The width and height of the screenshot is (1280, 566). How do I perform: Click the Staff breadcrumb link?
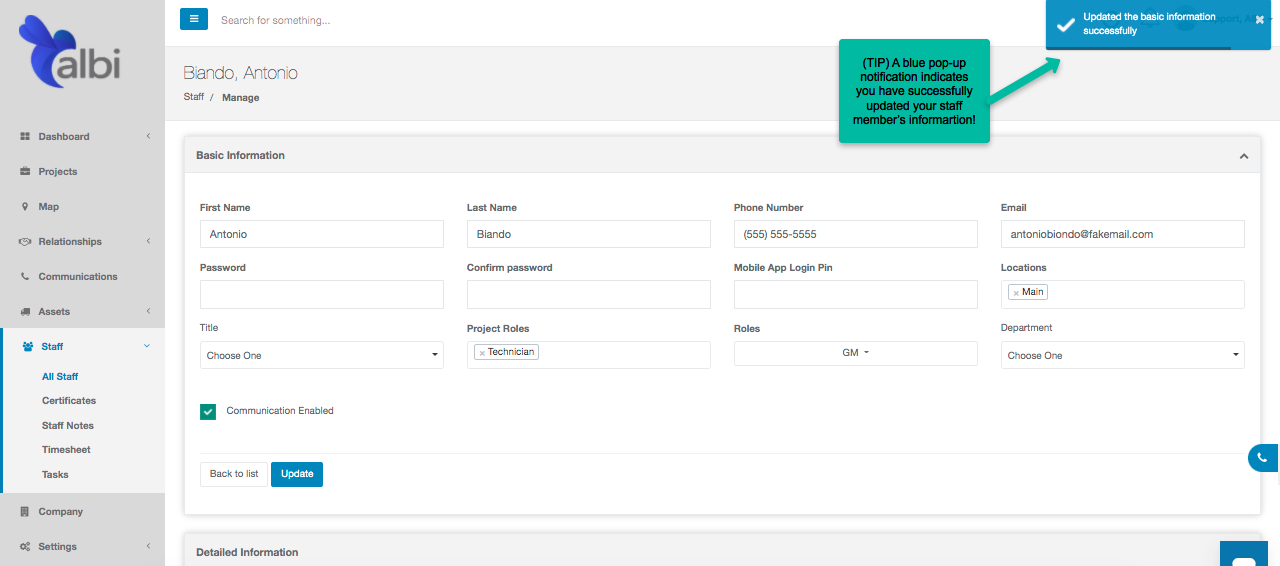coord(194,97)
